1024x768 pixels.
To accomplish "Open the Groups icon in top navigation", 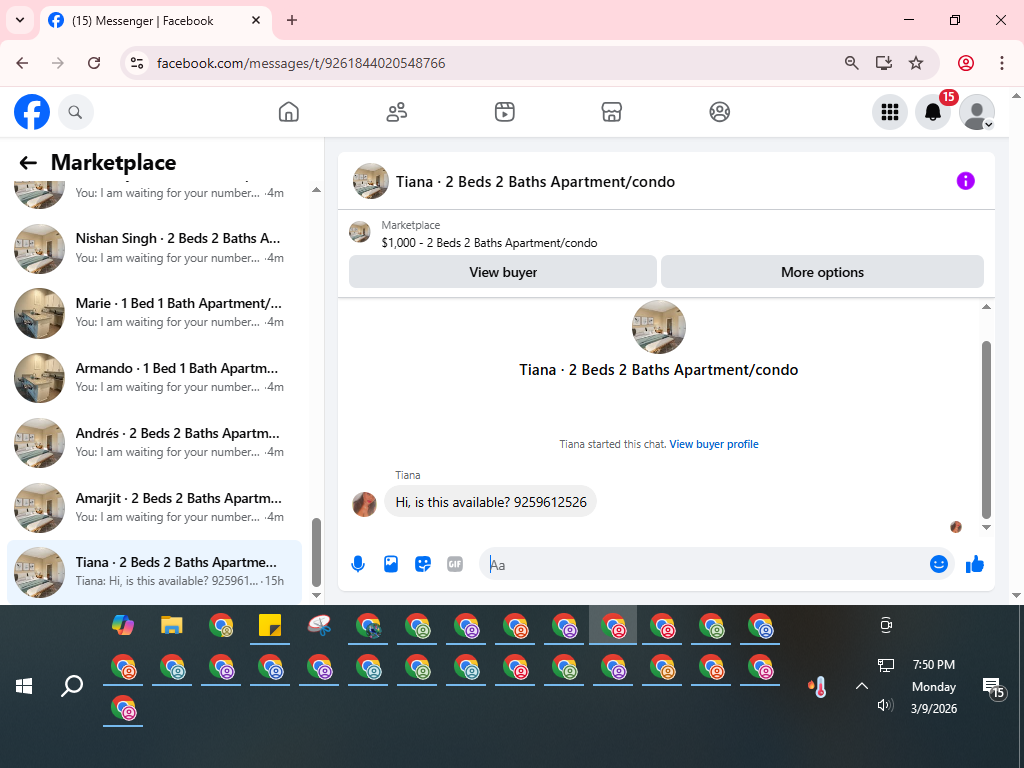I will click(719, 112).
